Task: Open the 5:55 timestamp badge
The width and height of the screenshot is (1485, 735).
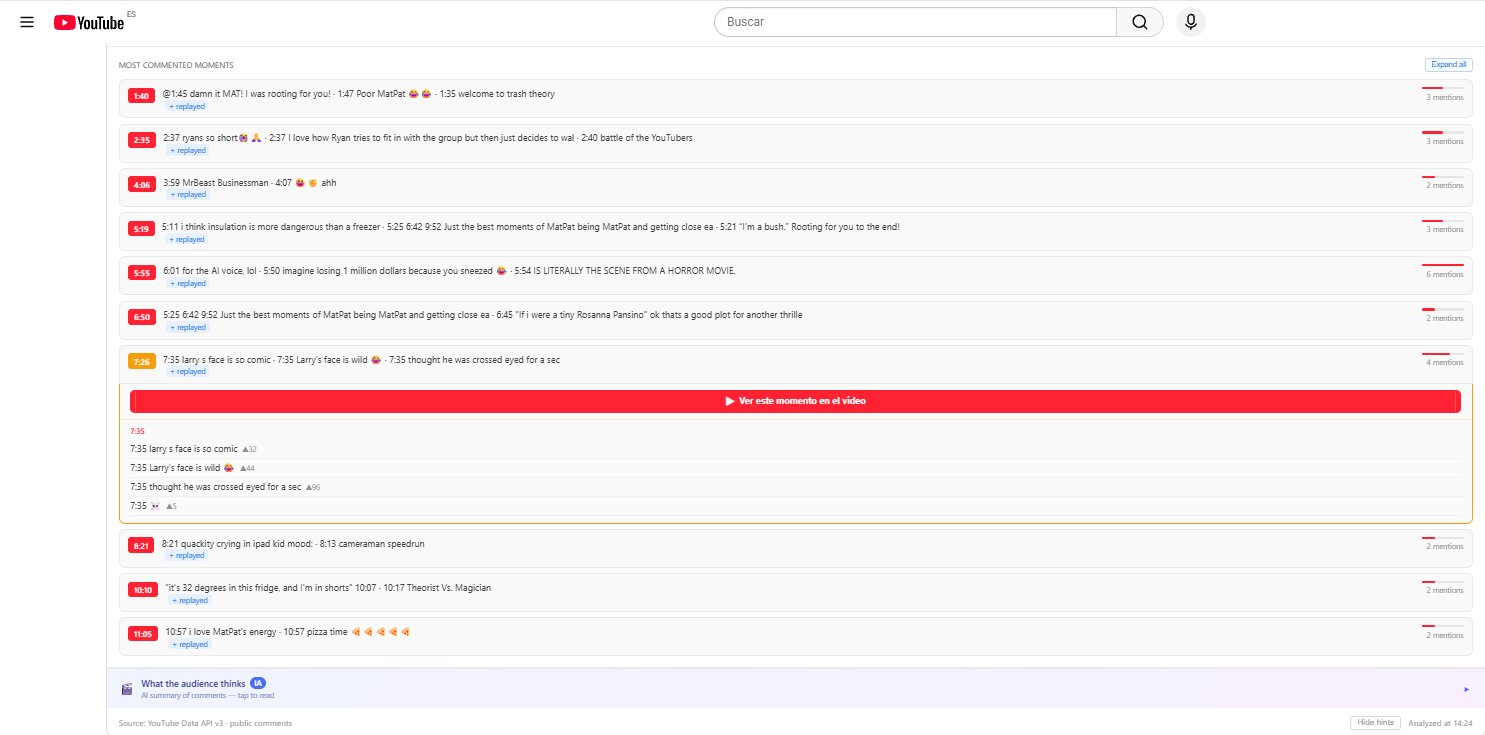Action: tap(142, 273)
